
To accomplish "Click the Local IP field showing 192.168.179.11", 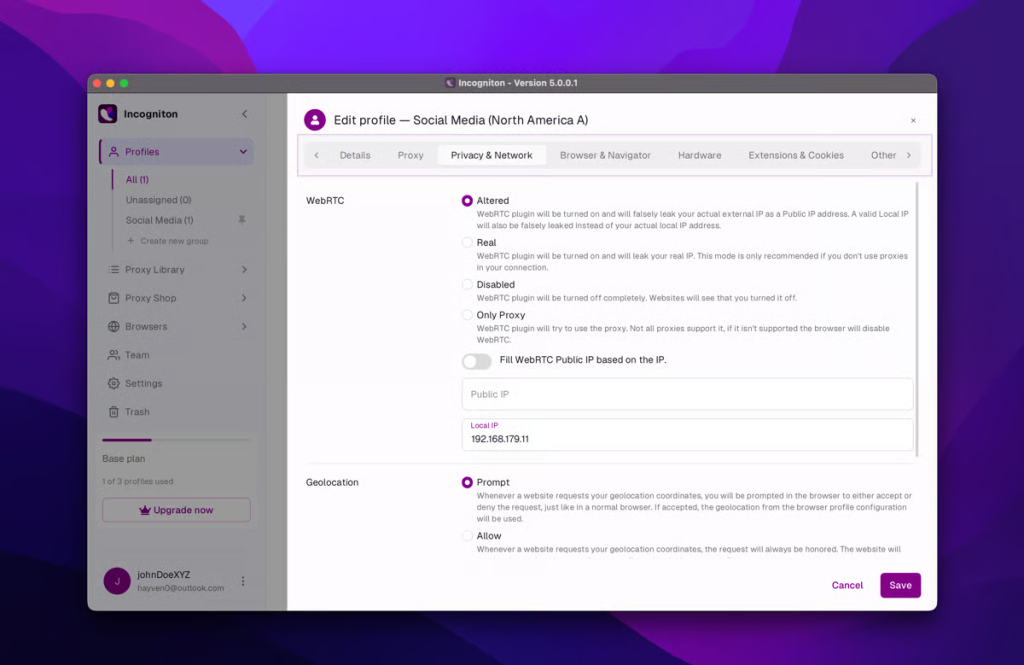I will pyautogui.click(x=687, y=434).
